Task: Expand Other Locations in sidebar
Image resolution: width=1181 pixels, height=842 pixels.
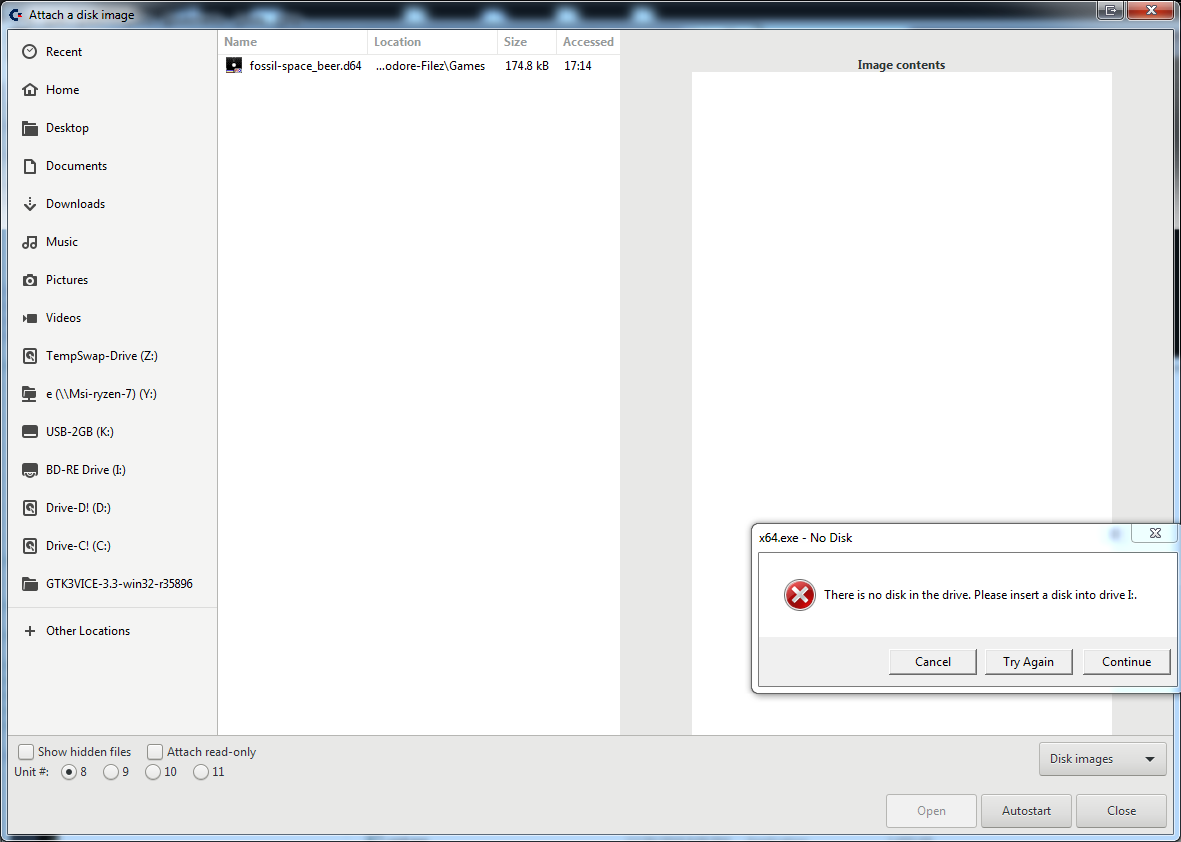Action: point(88,631)
